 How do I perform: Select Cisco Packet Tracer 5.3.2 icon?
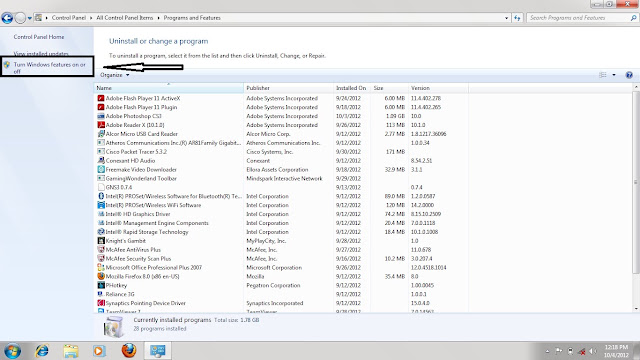[x=101, y=152]
